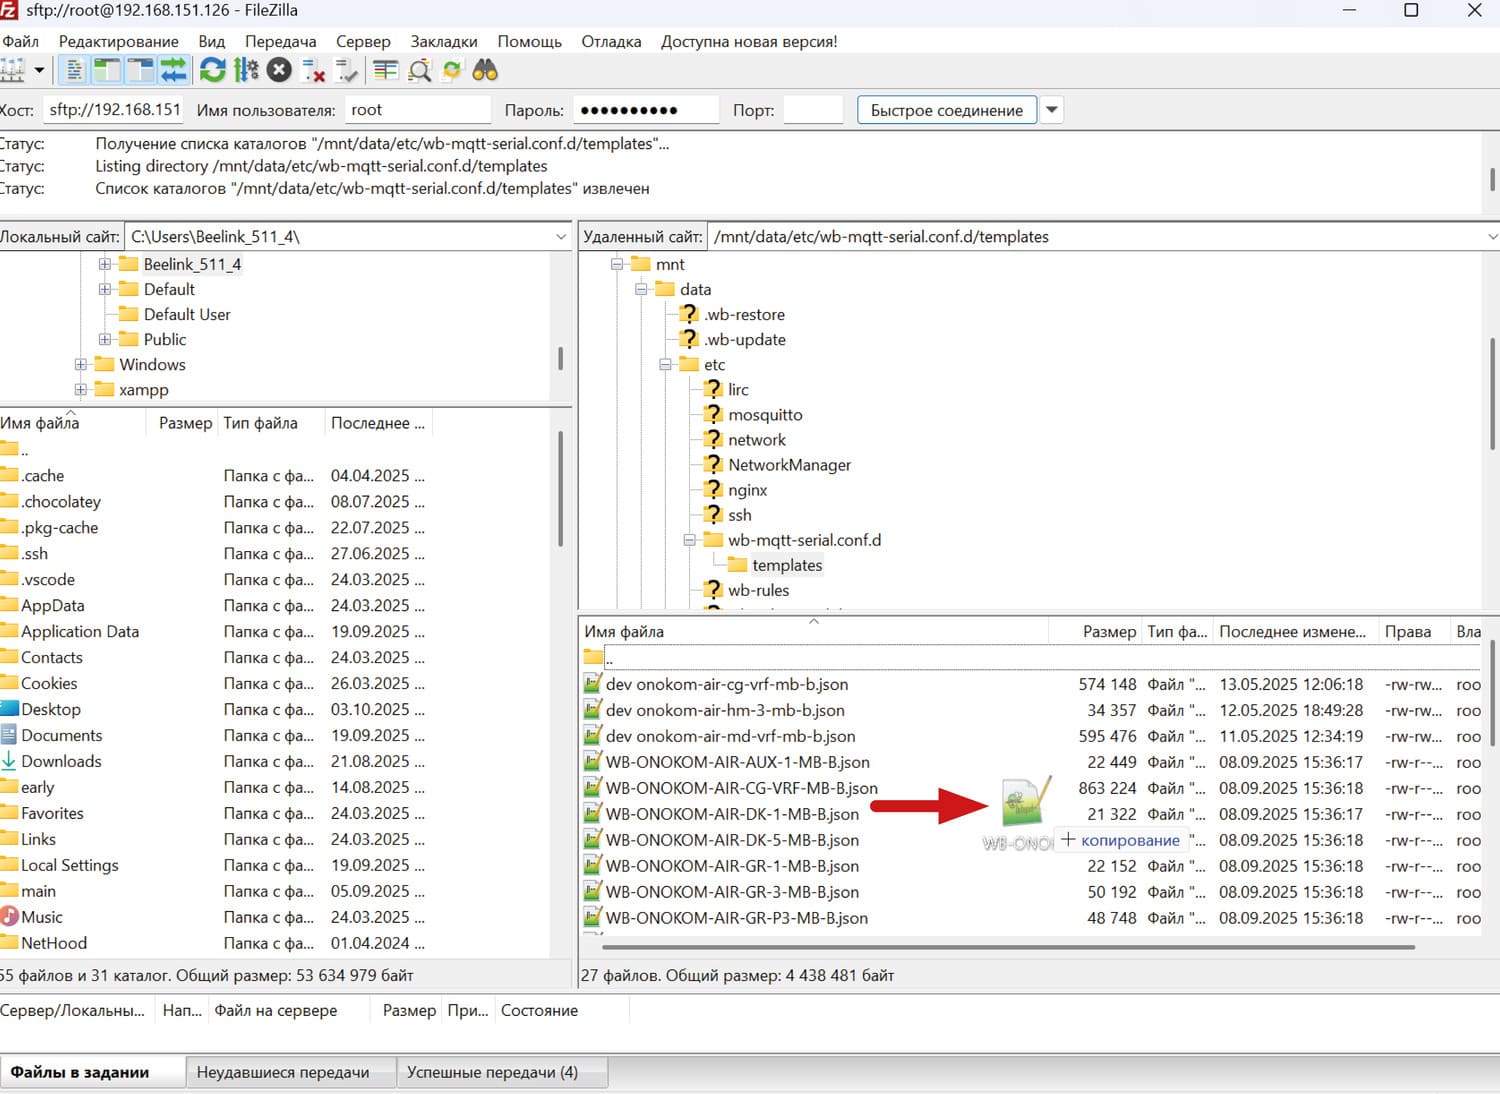Open directory listing filters dialog

click(385, 70)
